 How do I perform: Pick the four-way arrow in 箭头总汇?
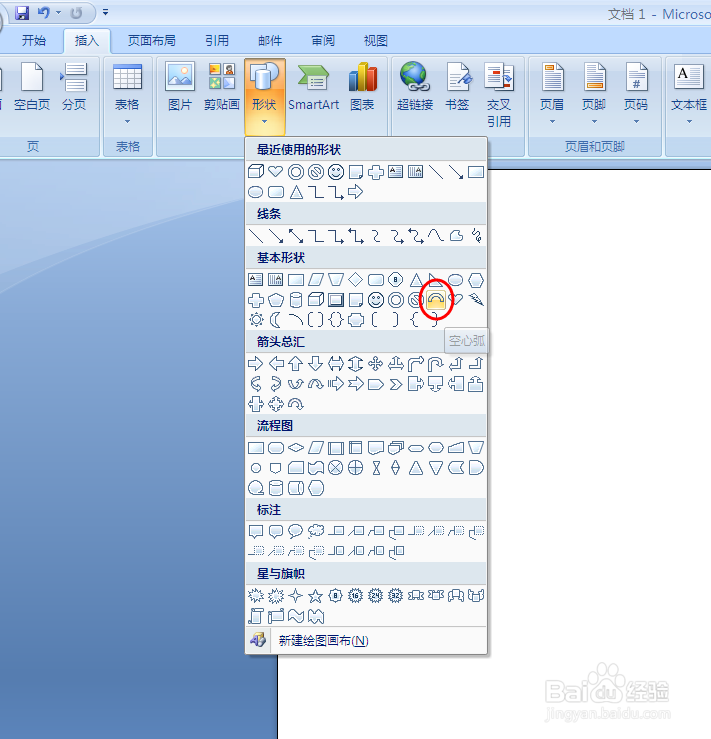(376, 363)
